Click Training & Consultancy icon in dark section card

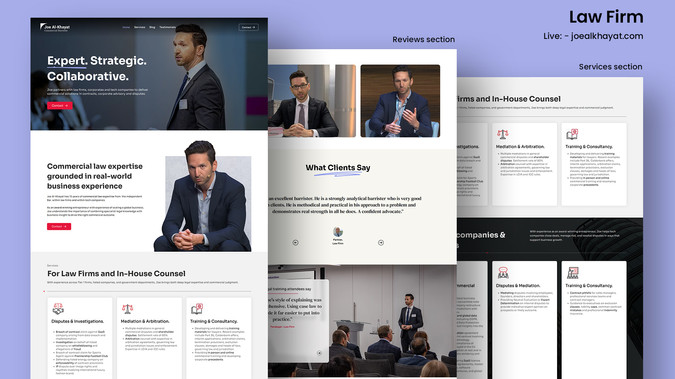[573, 273]
